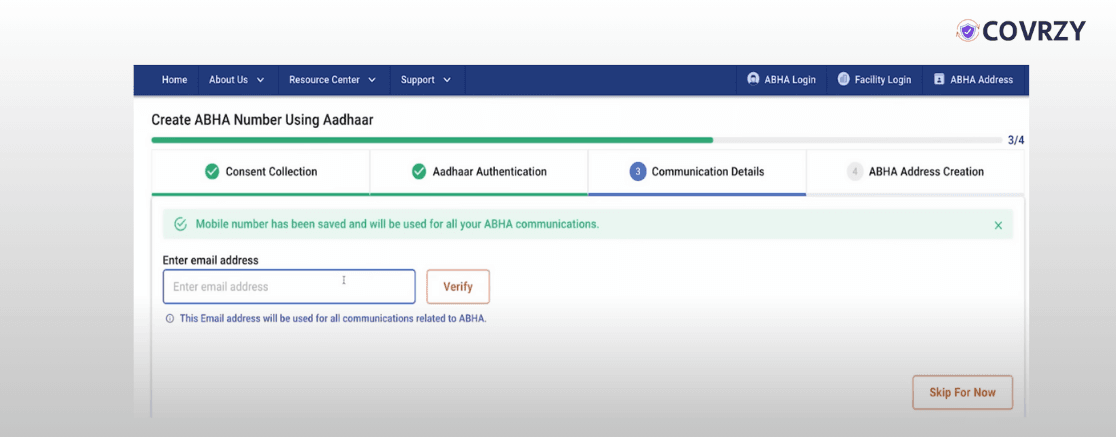This screenshot has width=1116, height=437.
Task: Click the info icon below email field
Action: [170, 319]
